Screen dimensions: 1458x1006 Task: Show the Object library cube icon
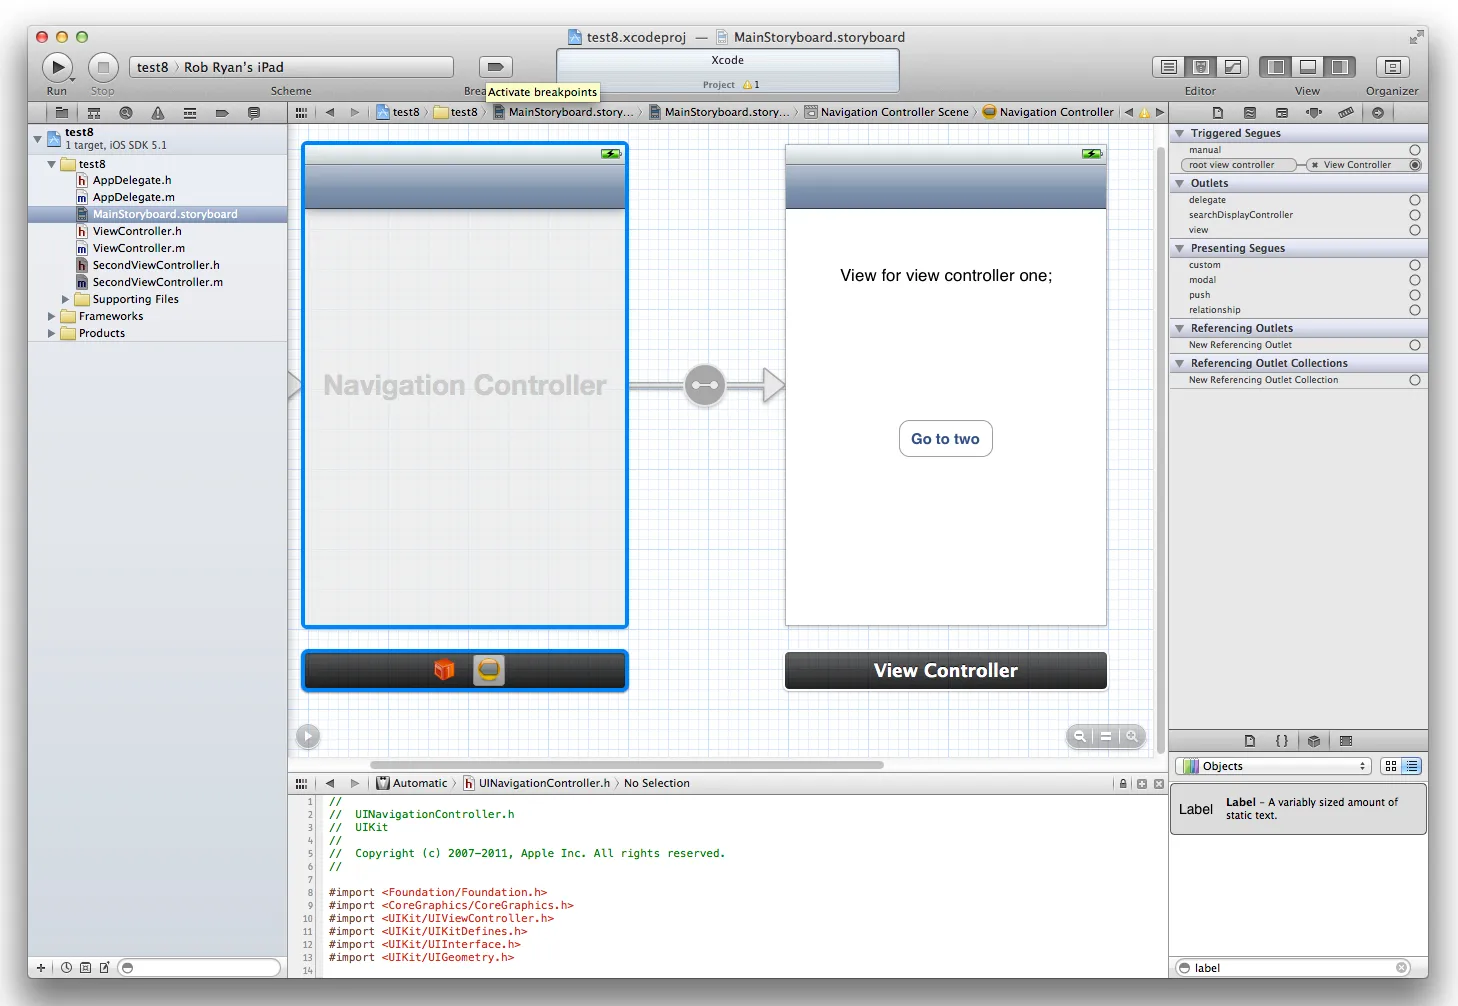click(x=1314, y=741)
